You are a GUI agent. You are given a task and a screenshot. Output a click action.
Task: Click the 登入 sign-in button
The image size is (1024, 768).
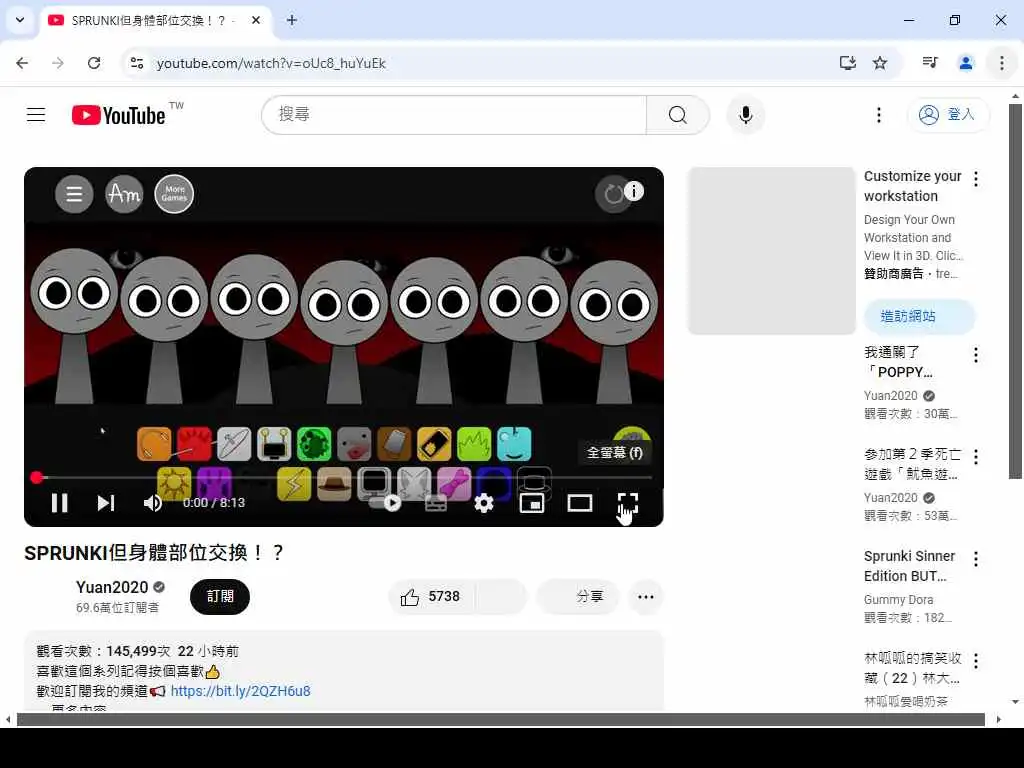[x=948, y=115]
